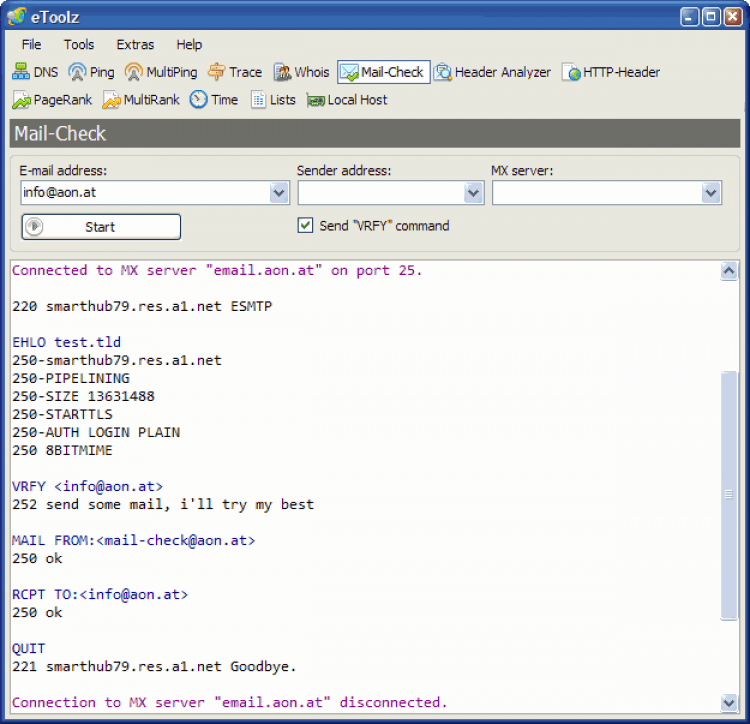Open the DNS lookup tool
Screen dimensions: 750x724
(36, 72)
